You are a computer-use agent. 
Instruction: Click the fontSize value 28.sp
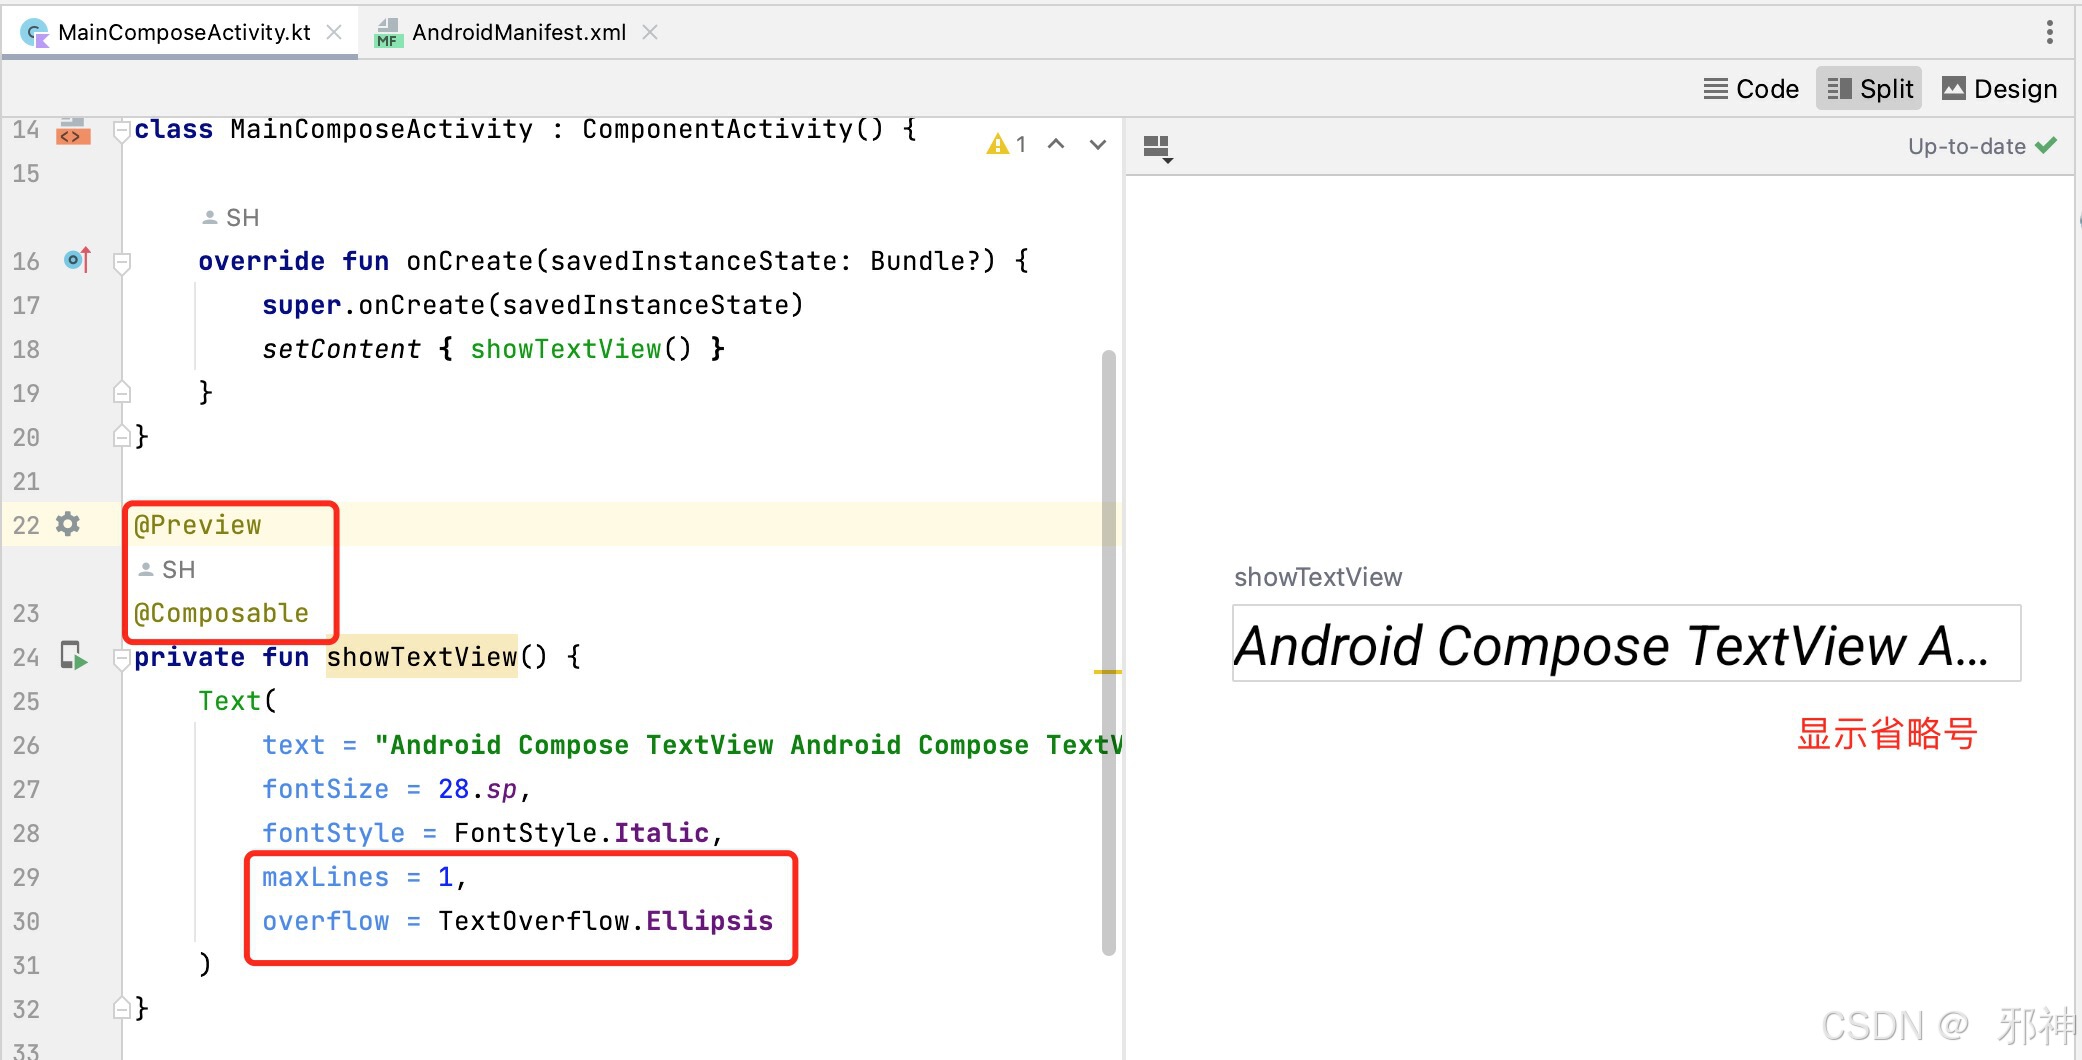pos(477,789)
